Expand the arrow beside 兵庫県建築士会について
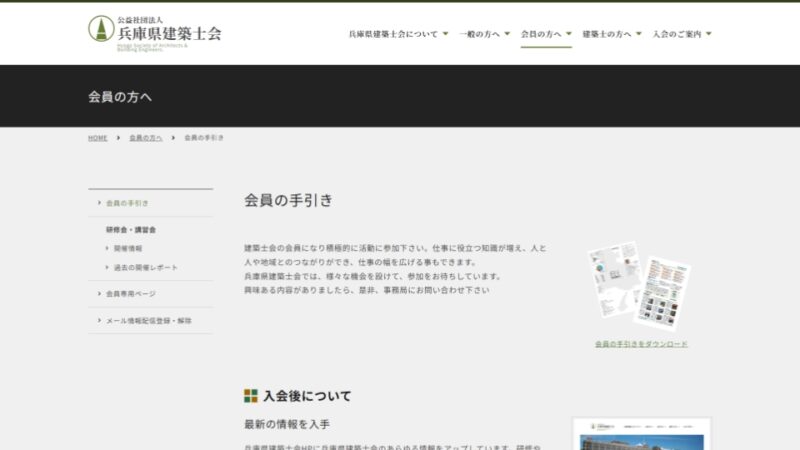 (445, 33)
